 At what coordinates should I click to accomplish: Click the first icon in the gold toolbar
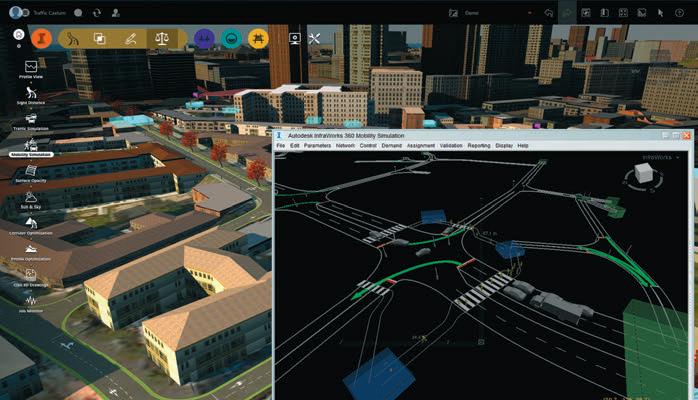tap(73, 39)
